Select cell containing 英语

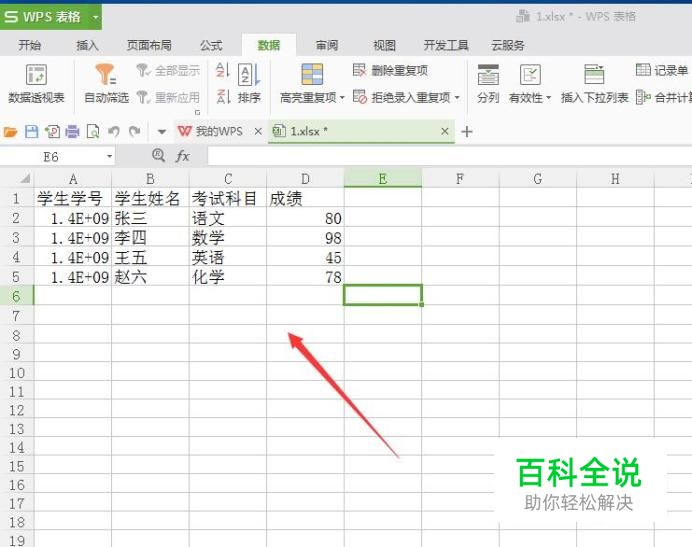(228, 257)
